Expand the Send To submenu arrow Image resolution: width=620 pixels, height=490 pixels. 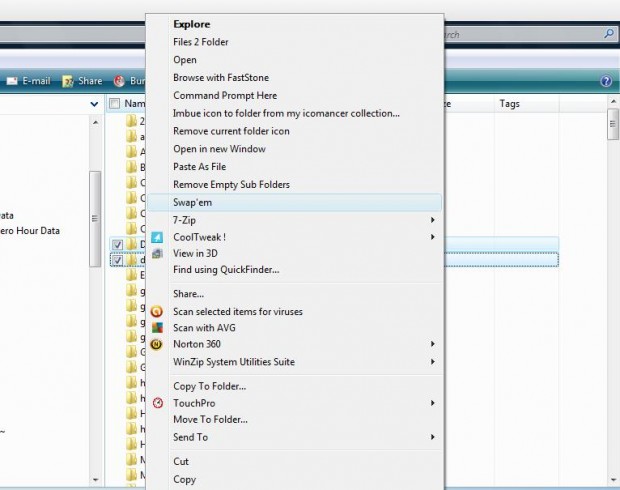(x=433, y=437)
